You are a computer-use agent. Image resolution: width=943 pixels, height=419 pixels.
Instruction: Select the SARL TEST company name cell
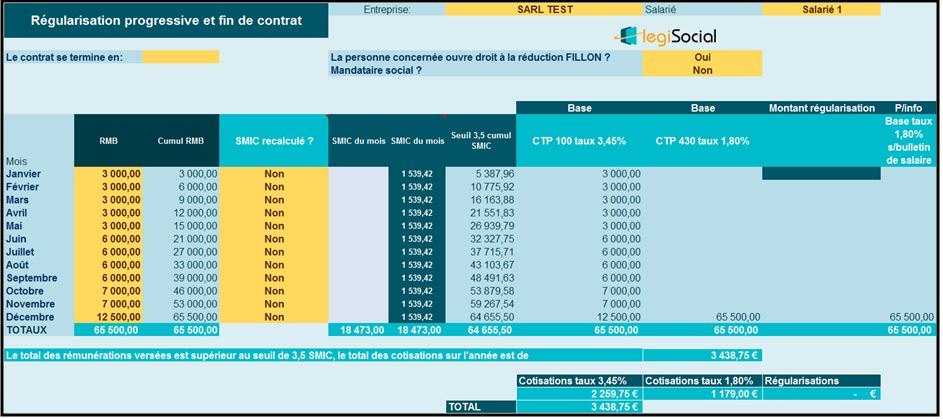545,10
